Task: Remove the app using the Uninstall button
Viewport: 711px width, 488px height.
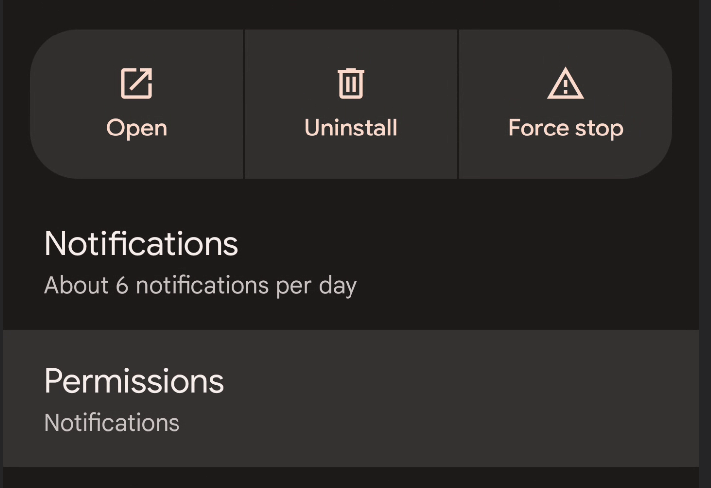Action: point(351,104)
